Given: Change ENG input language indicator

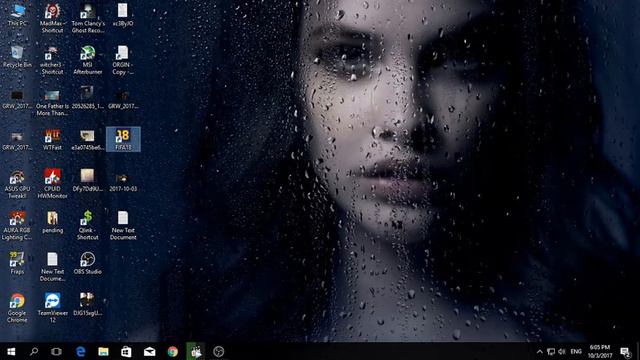Looking at the screenshot, I should (576, 351).
